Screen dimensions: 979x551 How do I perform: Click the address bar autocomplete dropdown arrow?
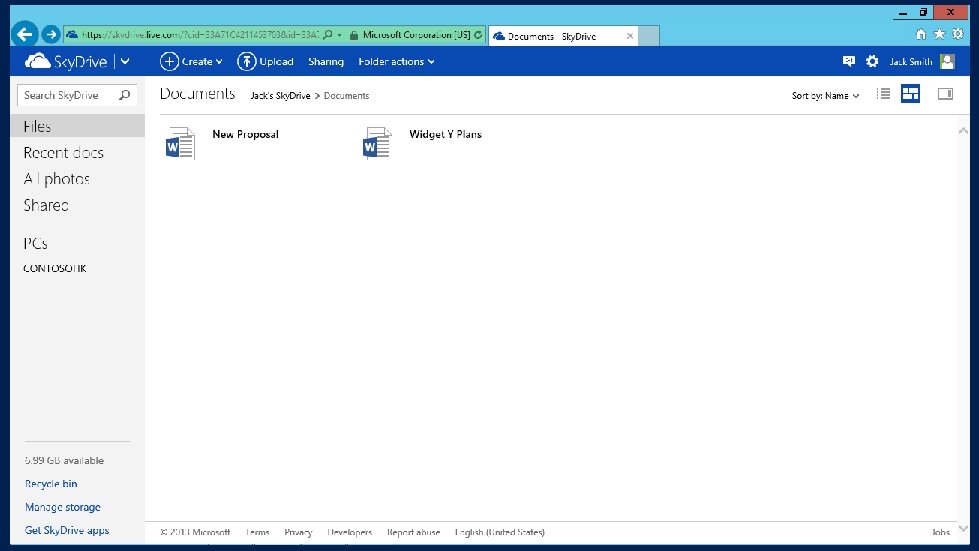click(340, 35)
